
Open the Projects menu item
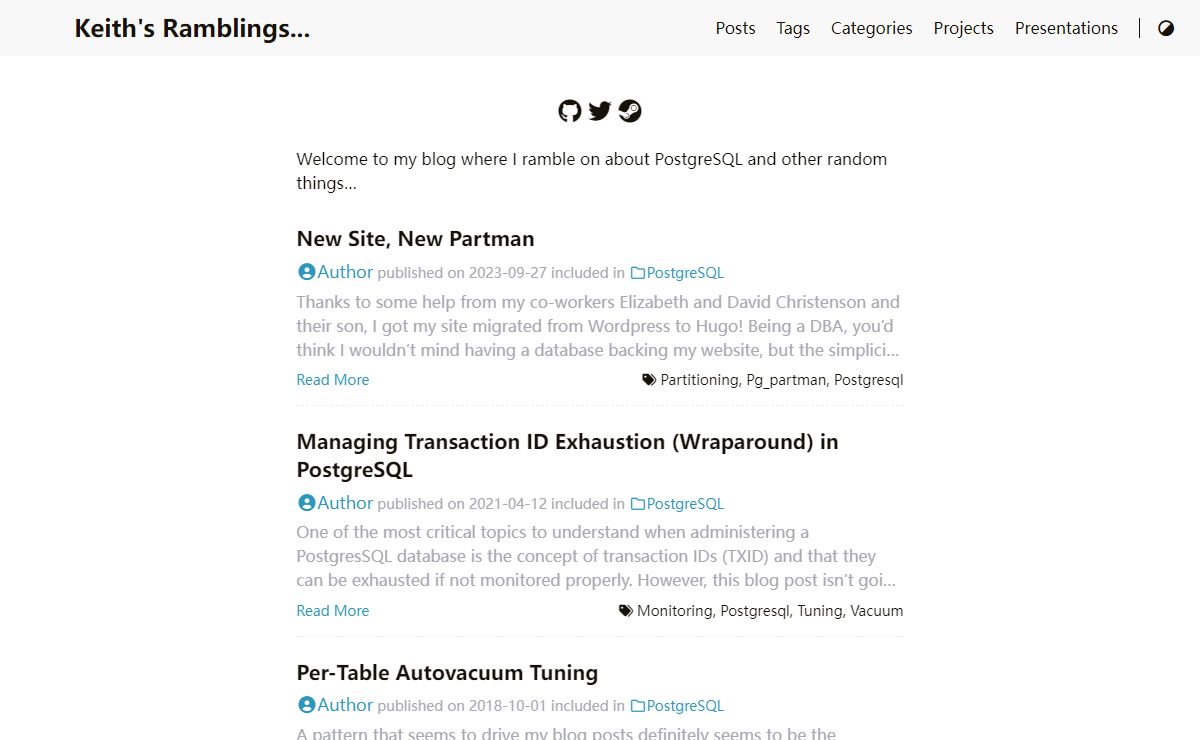964,28
